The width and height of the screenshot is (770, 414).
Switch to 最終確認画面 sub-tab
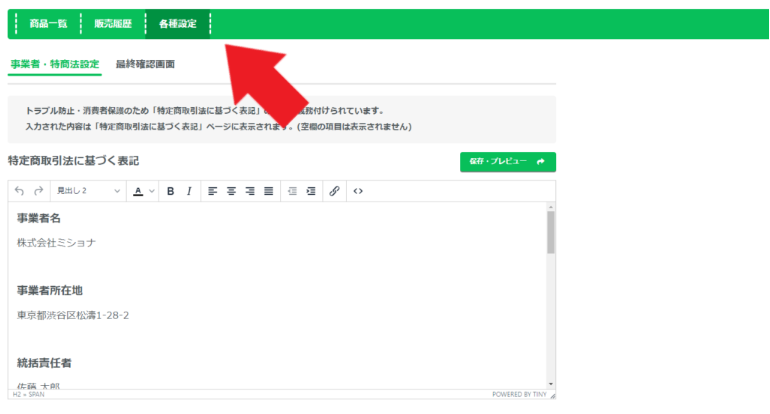(x=145, y=64)
